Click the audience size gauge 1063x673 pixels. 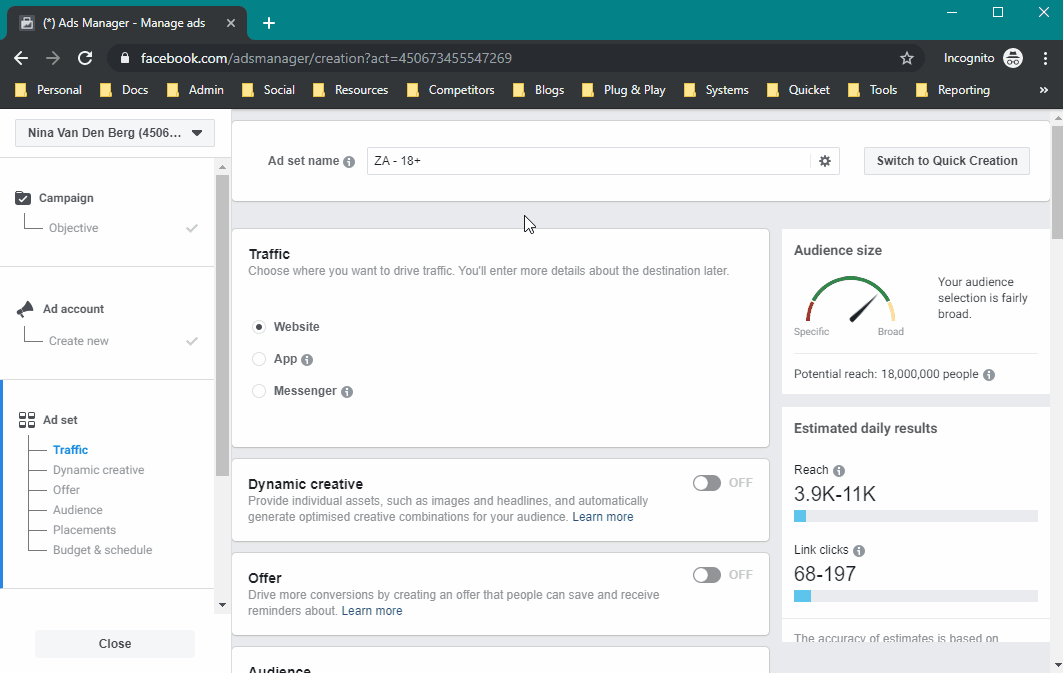point(850,299)
